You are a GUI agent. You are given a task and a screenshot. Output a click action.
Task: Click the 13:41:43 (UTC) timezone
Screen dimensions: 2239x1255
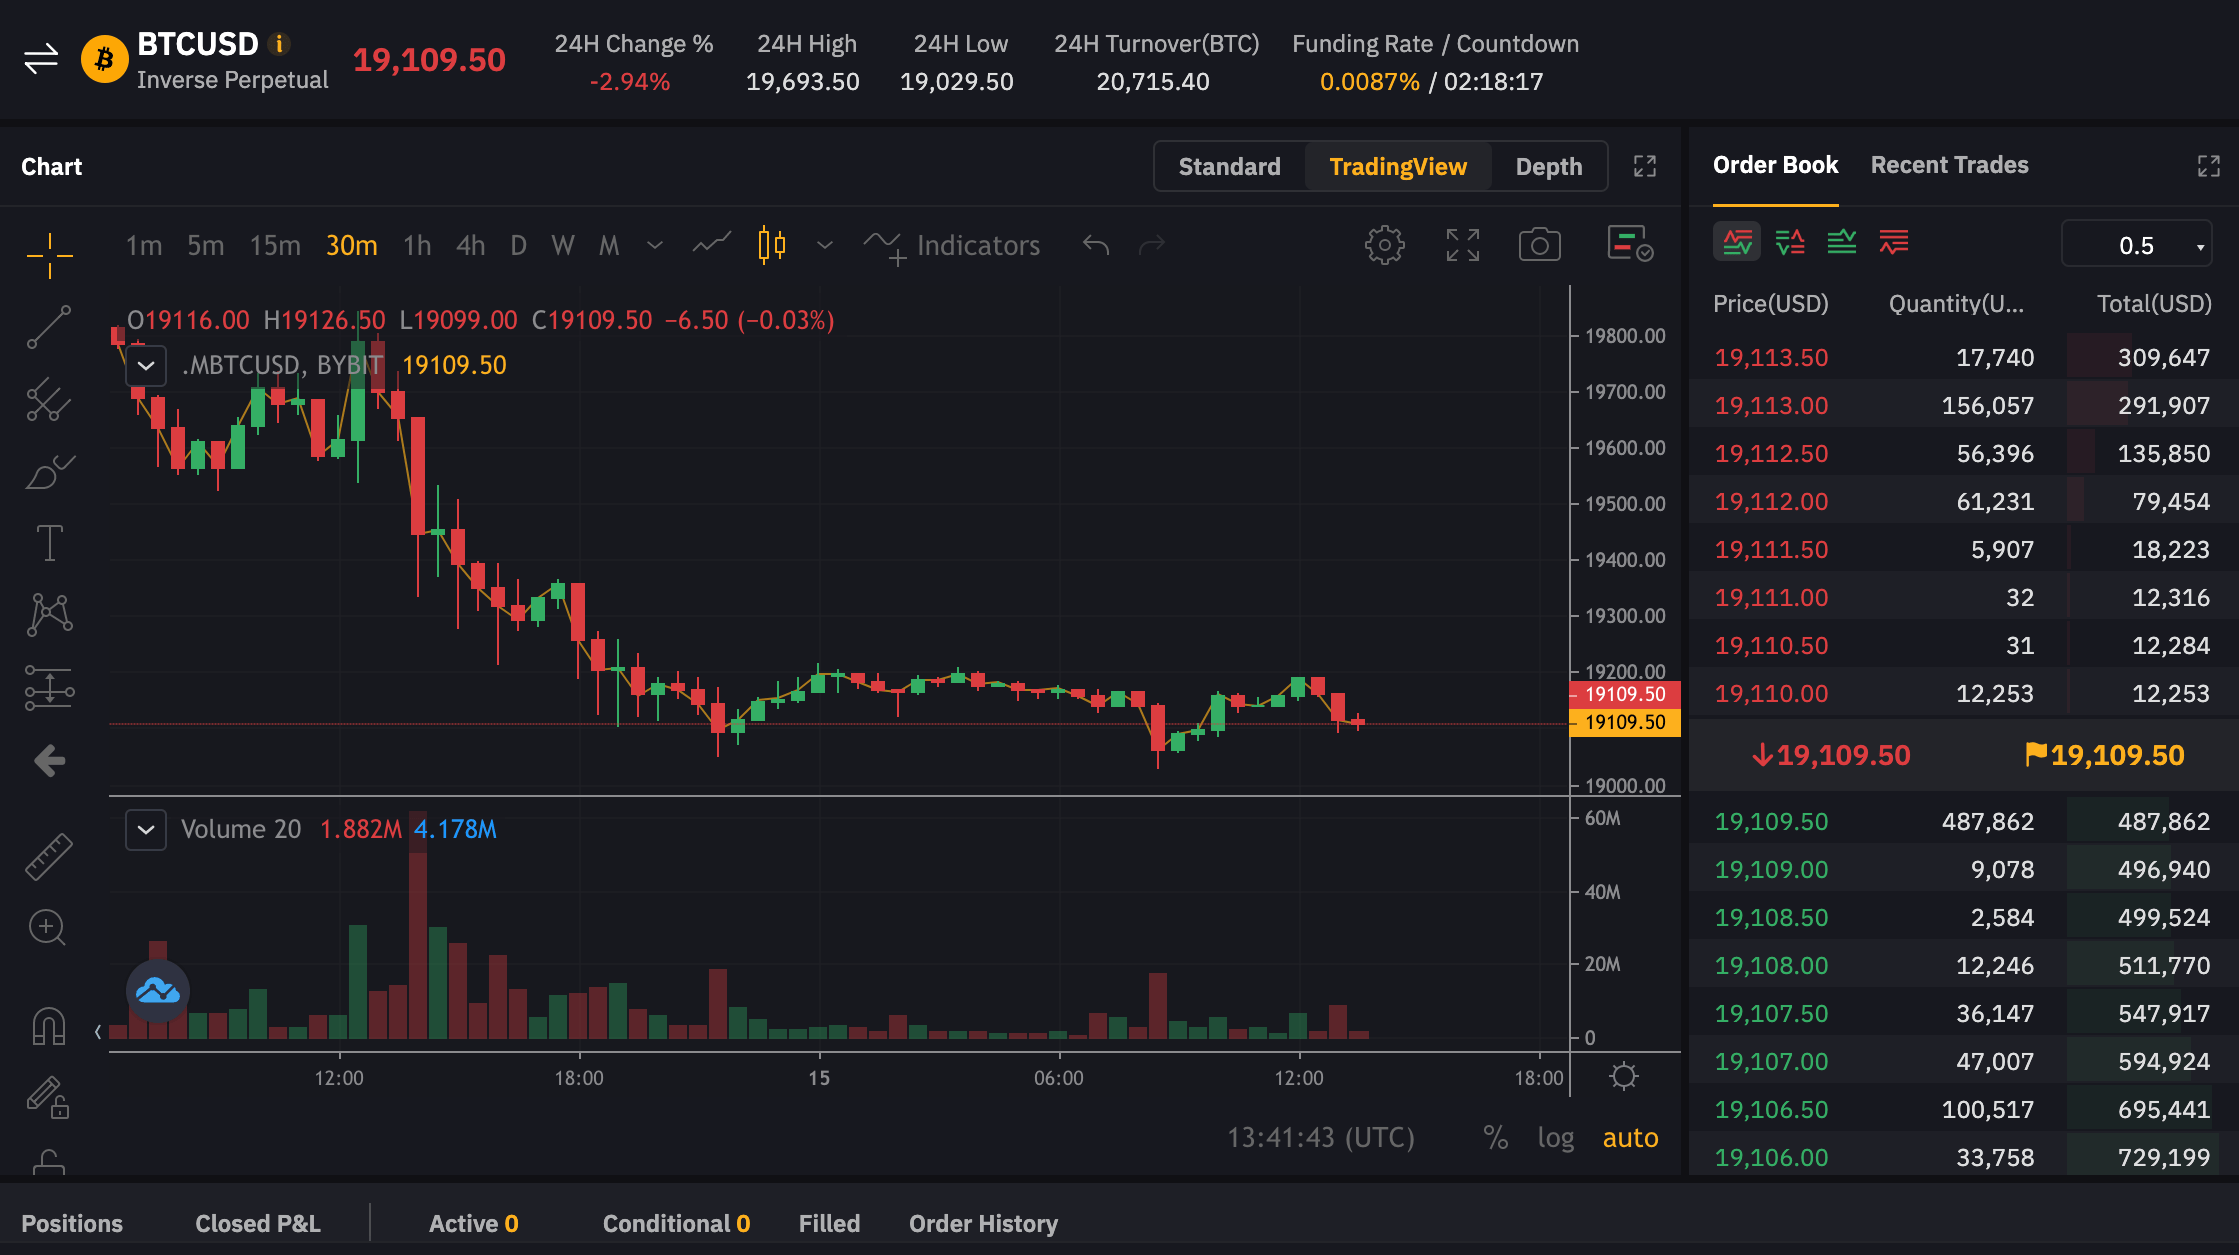tap(1321, 1138)
